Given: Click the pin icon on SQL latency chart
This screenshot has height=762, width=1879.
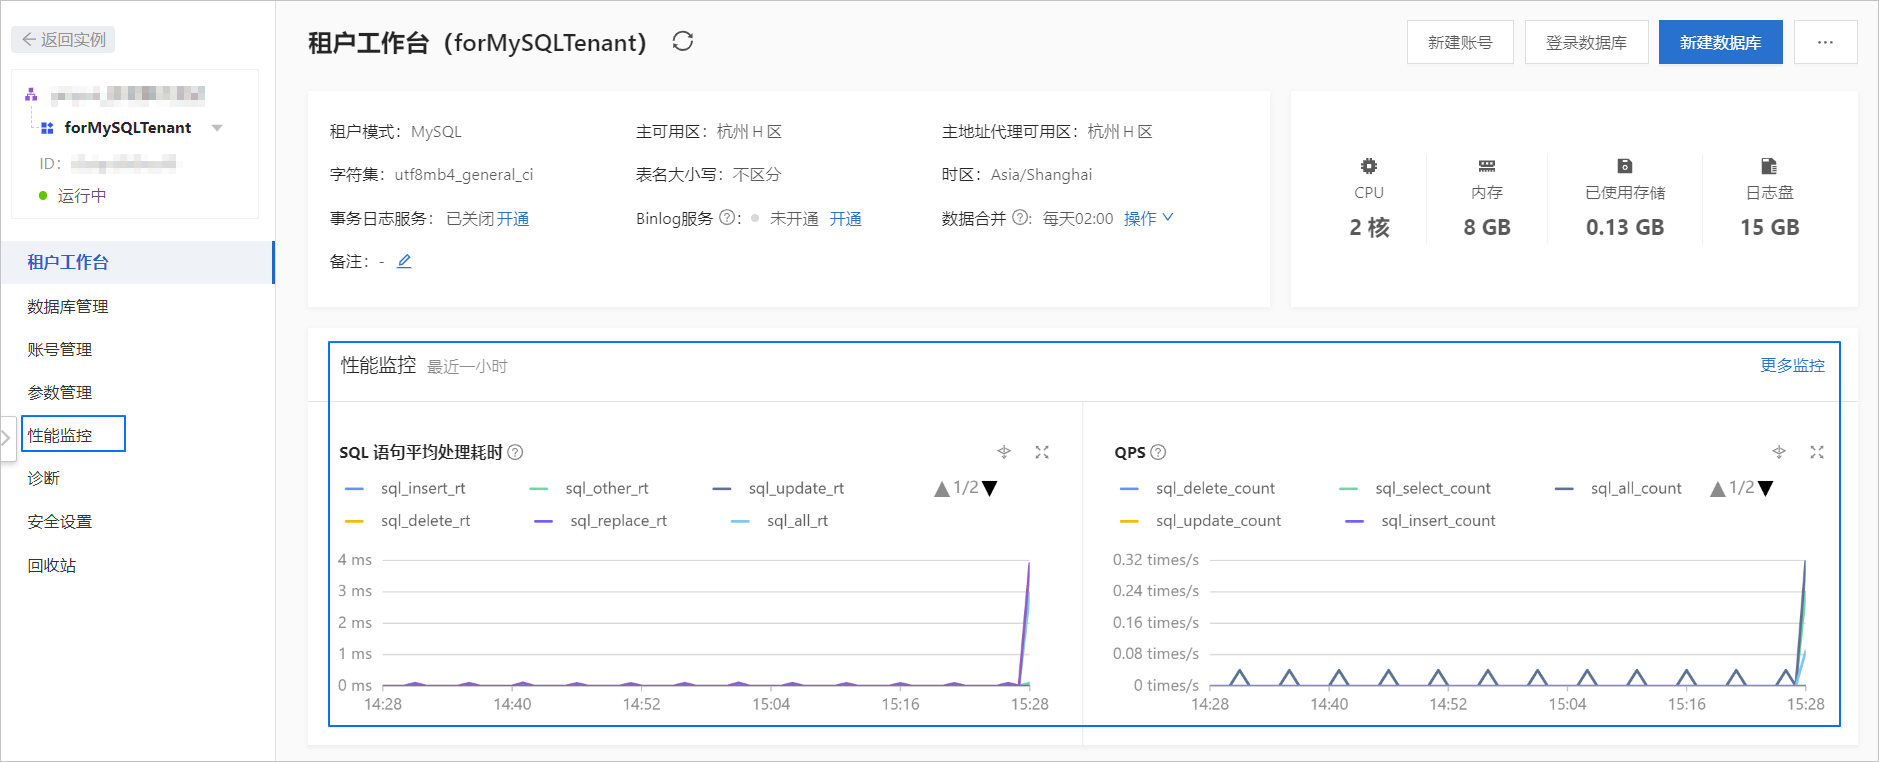Looking at the screenshot, I should (1004, 452).
